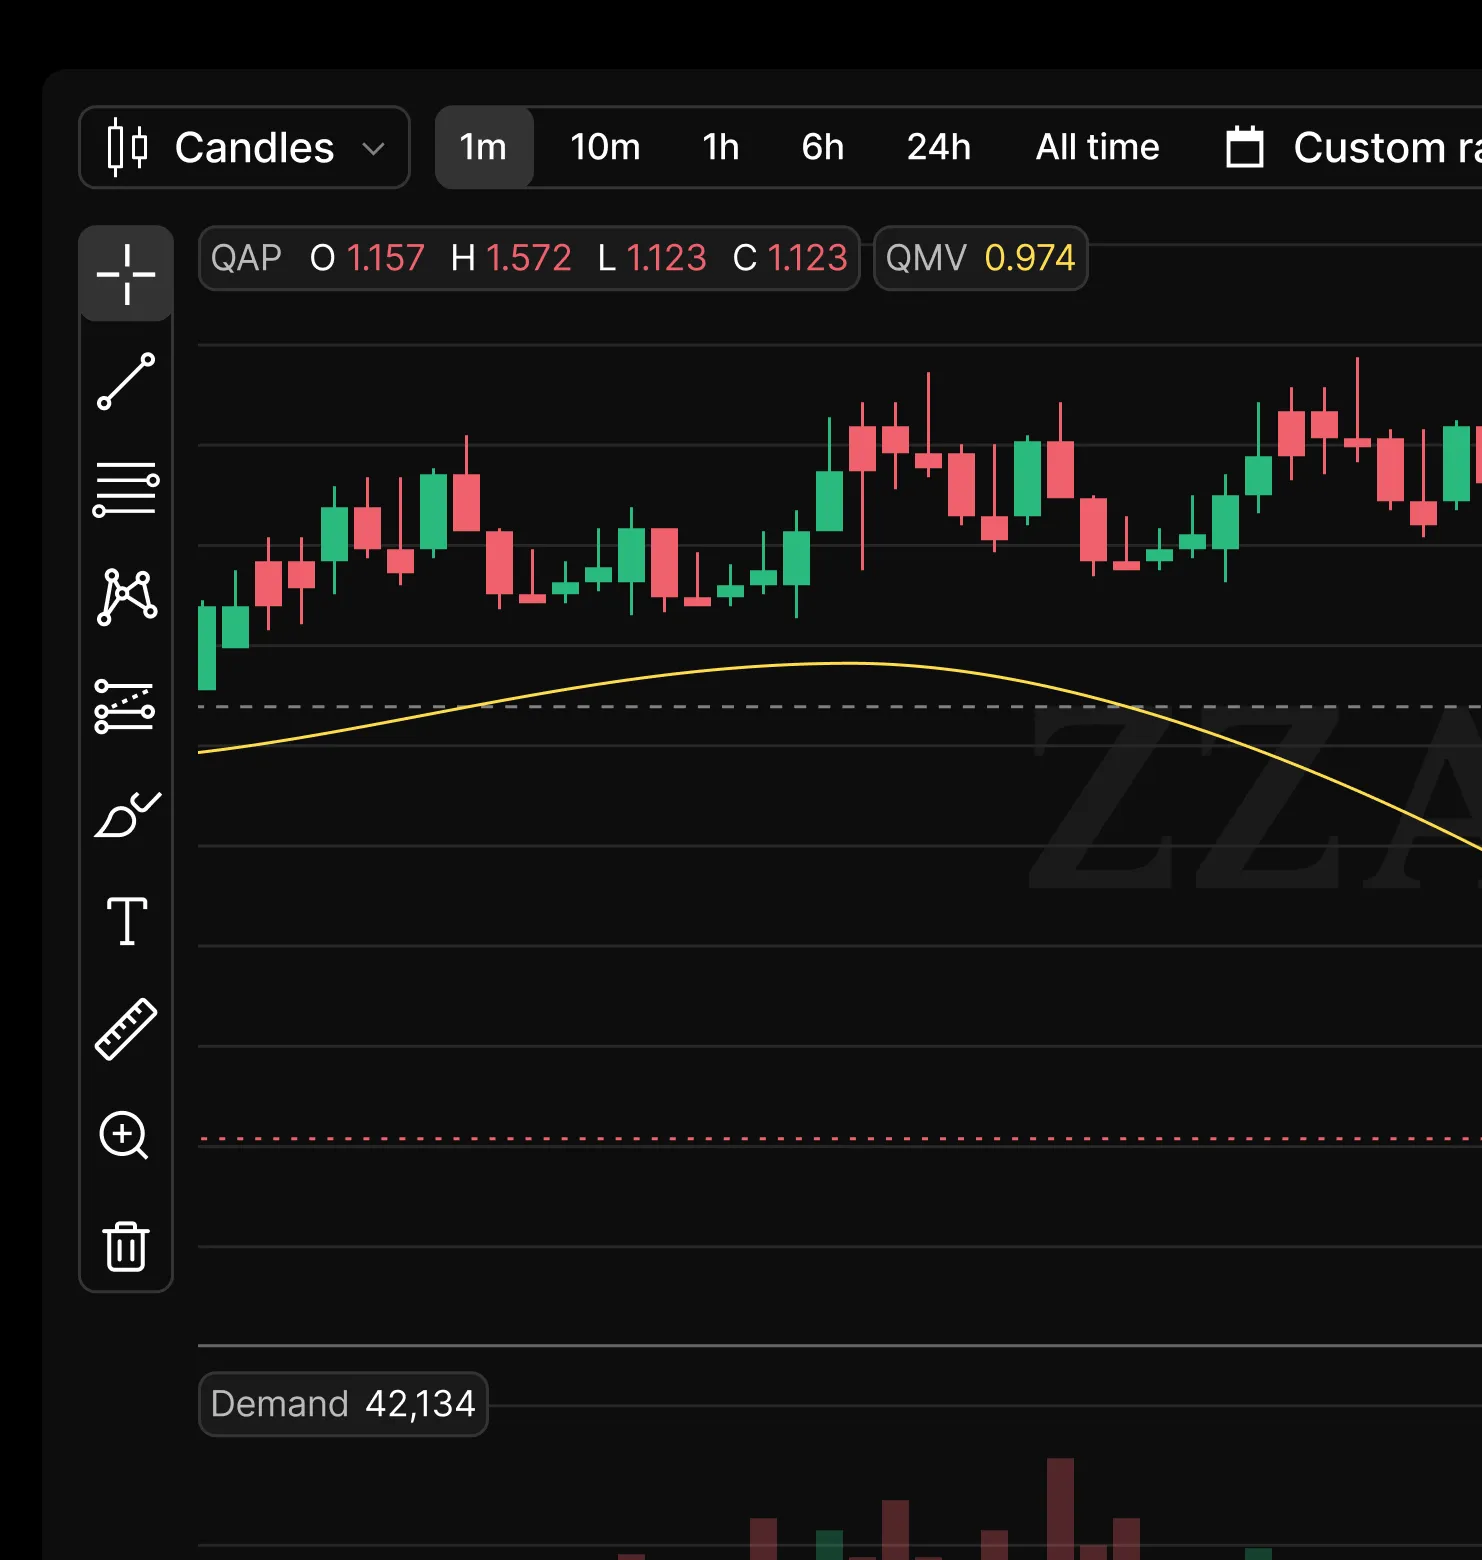1482x1560 pixels.
Task: Select the pattern nodes drawing tool
Action: [x=126, y=597]
